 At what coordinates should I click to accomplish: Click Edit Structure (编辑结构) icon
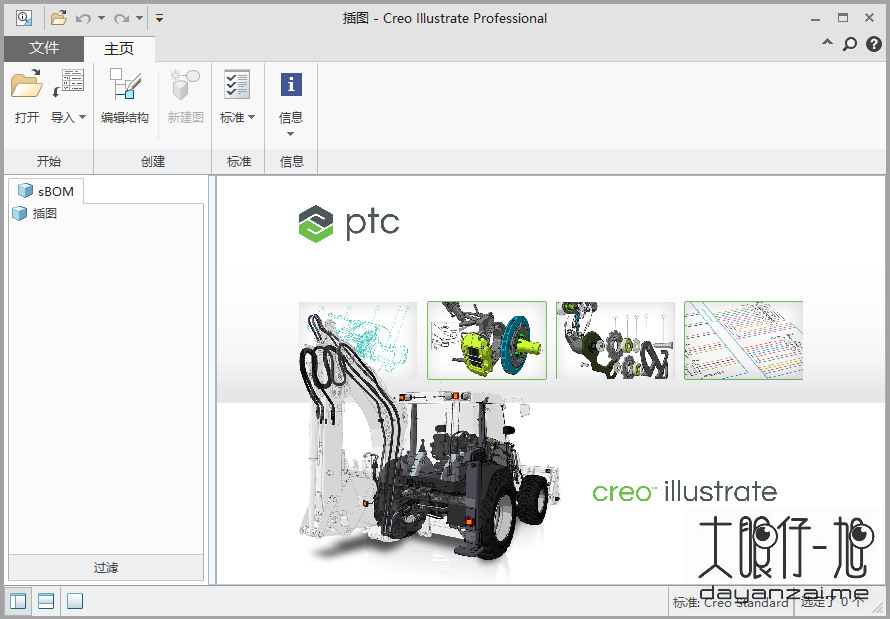tap(125, 83)
